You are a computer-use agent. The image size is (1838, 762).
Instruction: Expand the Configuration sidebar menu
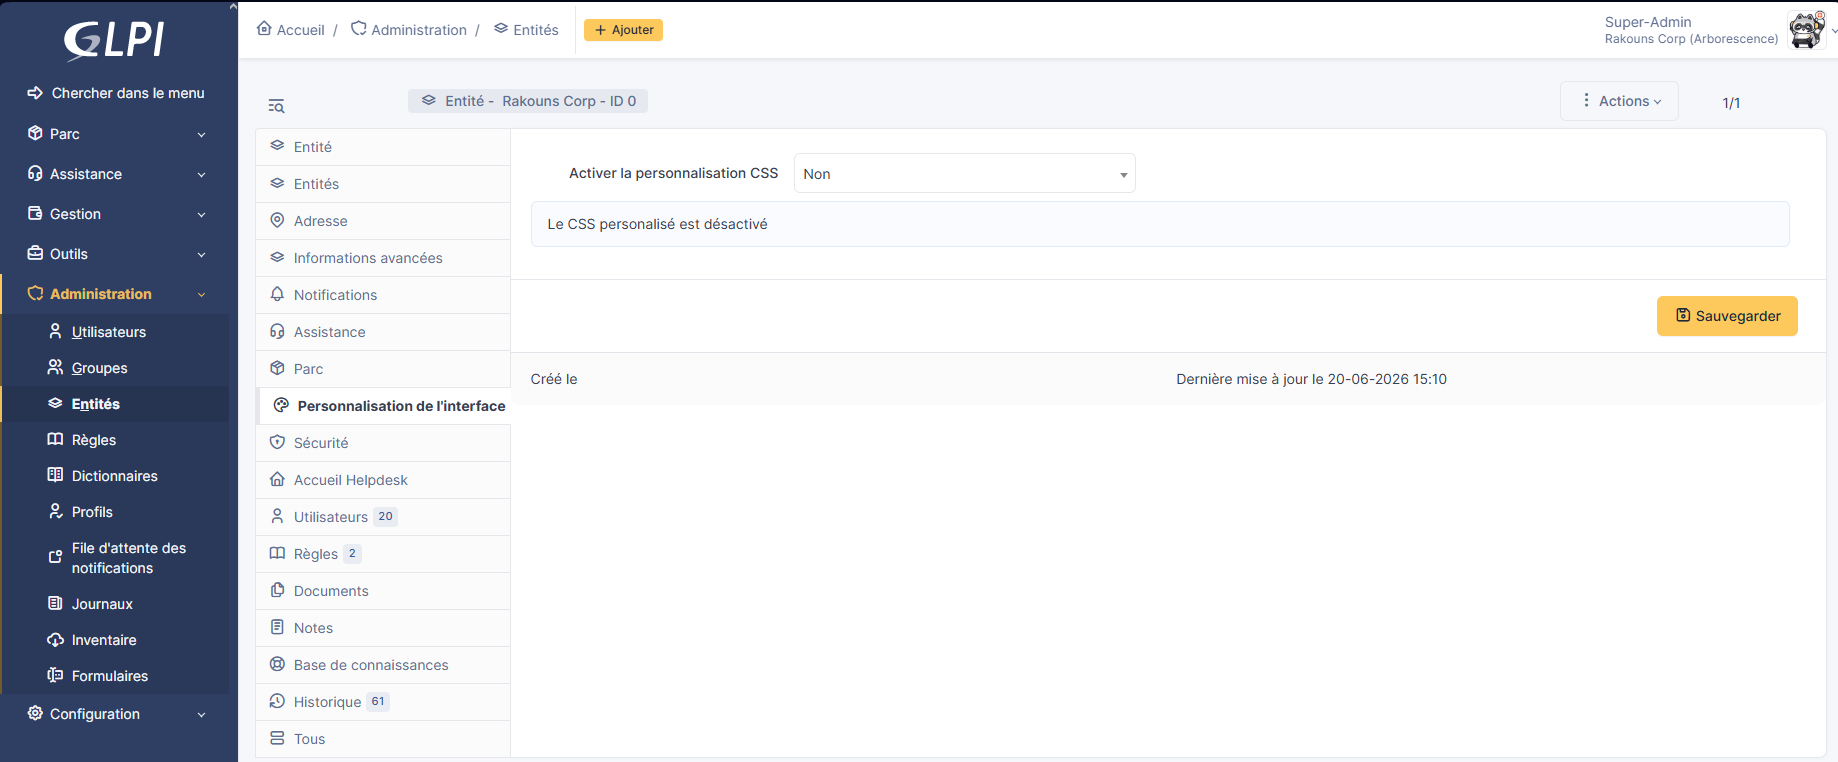click(116, 714)
